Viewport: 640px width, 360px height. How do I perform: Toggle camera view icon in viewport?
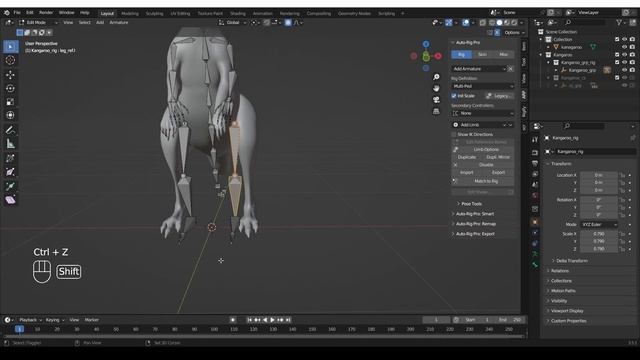point(436,100)
